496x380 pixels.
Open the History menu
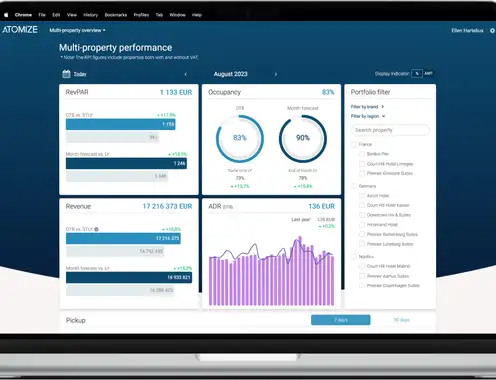pyautogui.click(x=91, y=15)
